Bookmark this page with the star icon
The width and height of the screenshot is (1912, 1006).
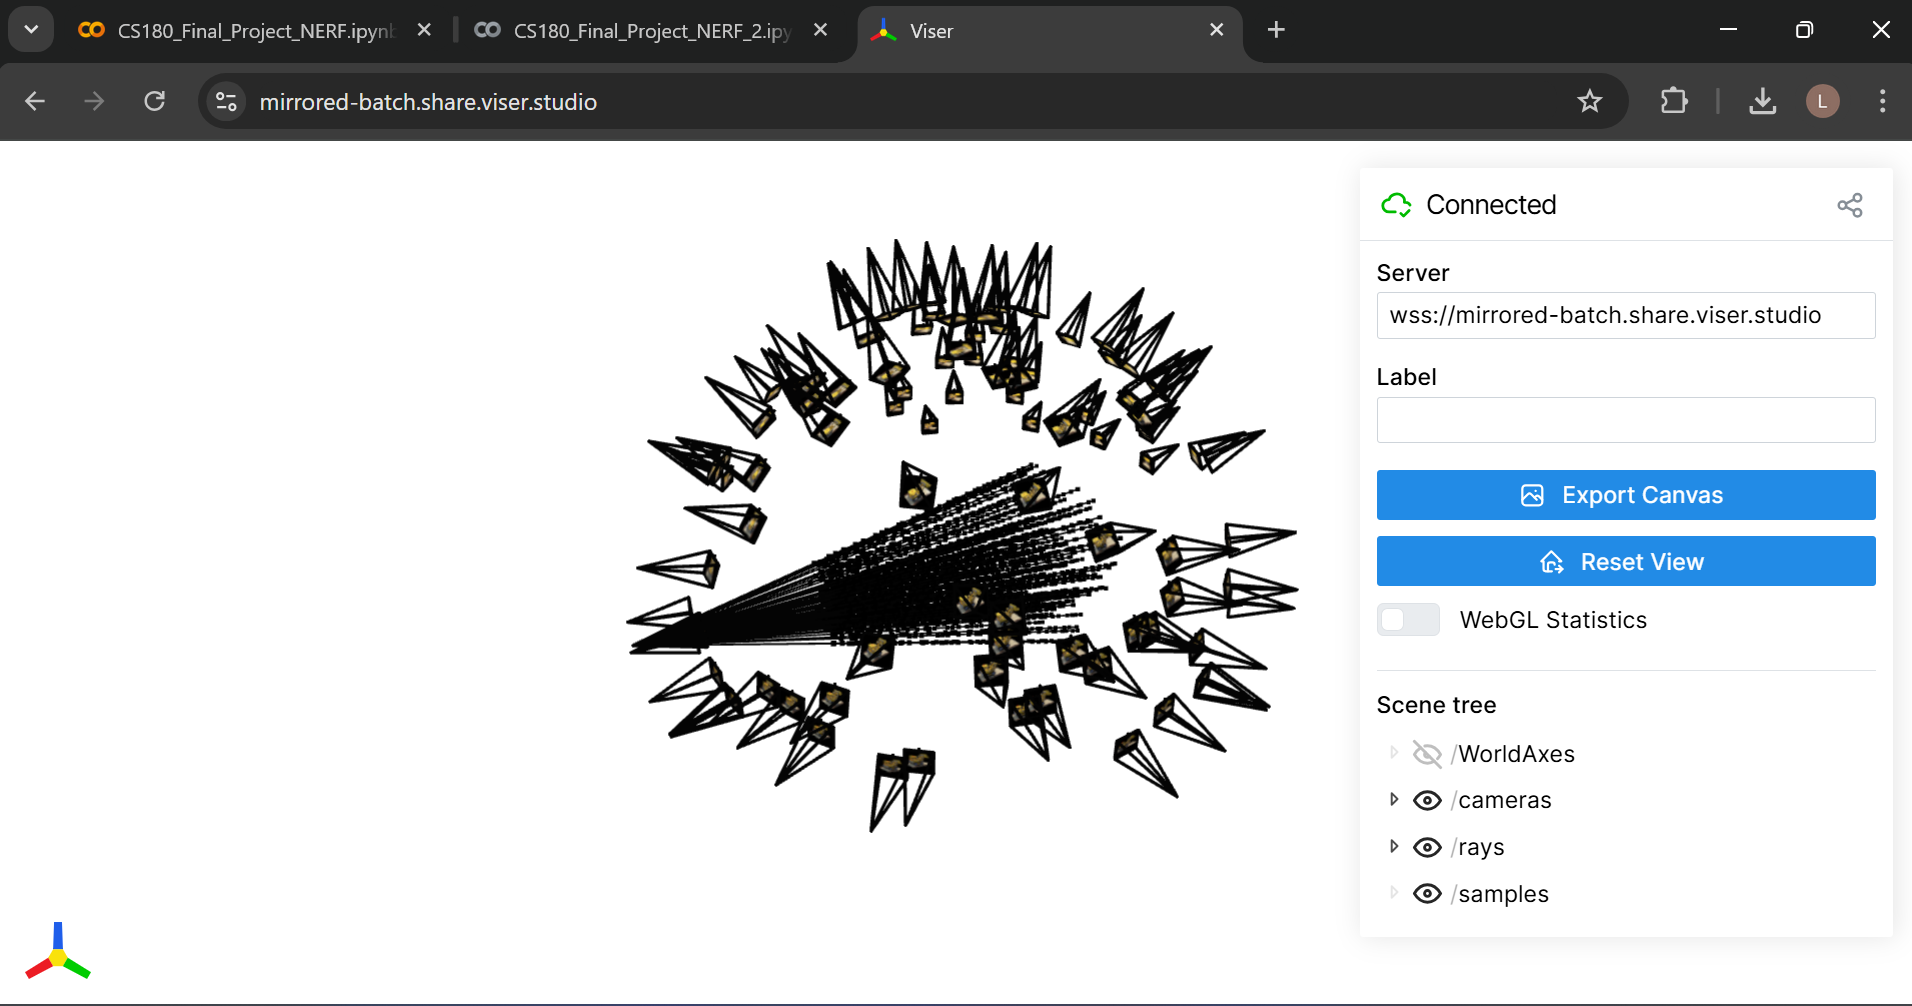pyautogui.click(x=1589, y=101)
